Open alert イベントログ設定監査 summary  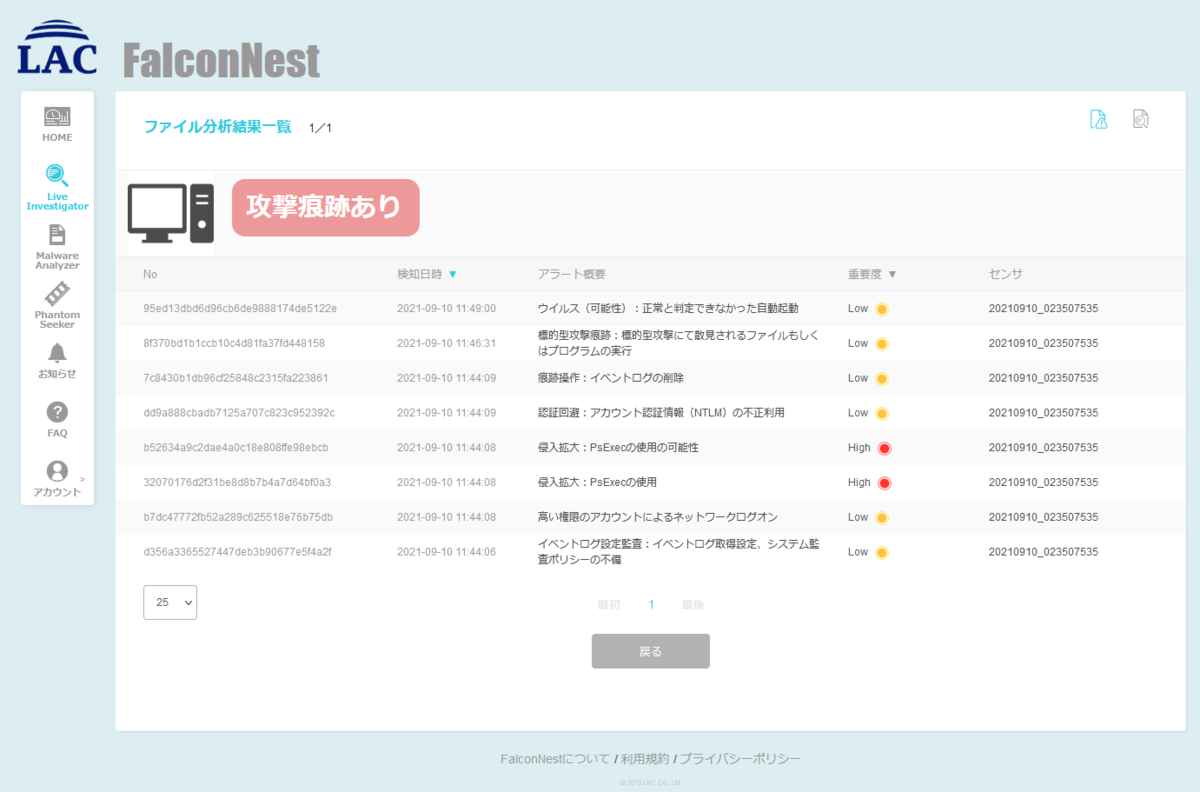(x=680, y=552)
